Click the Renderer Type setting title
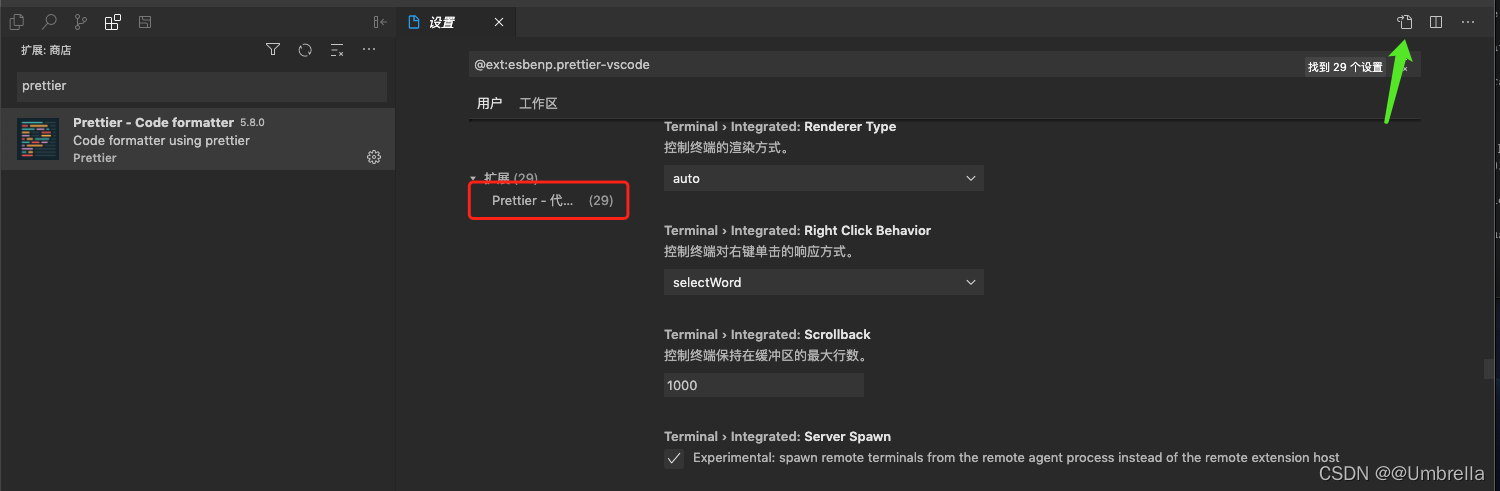1500x491 pixels. click(780, 127)
